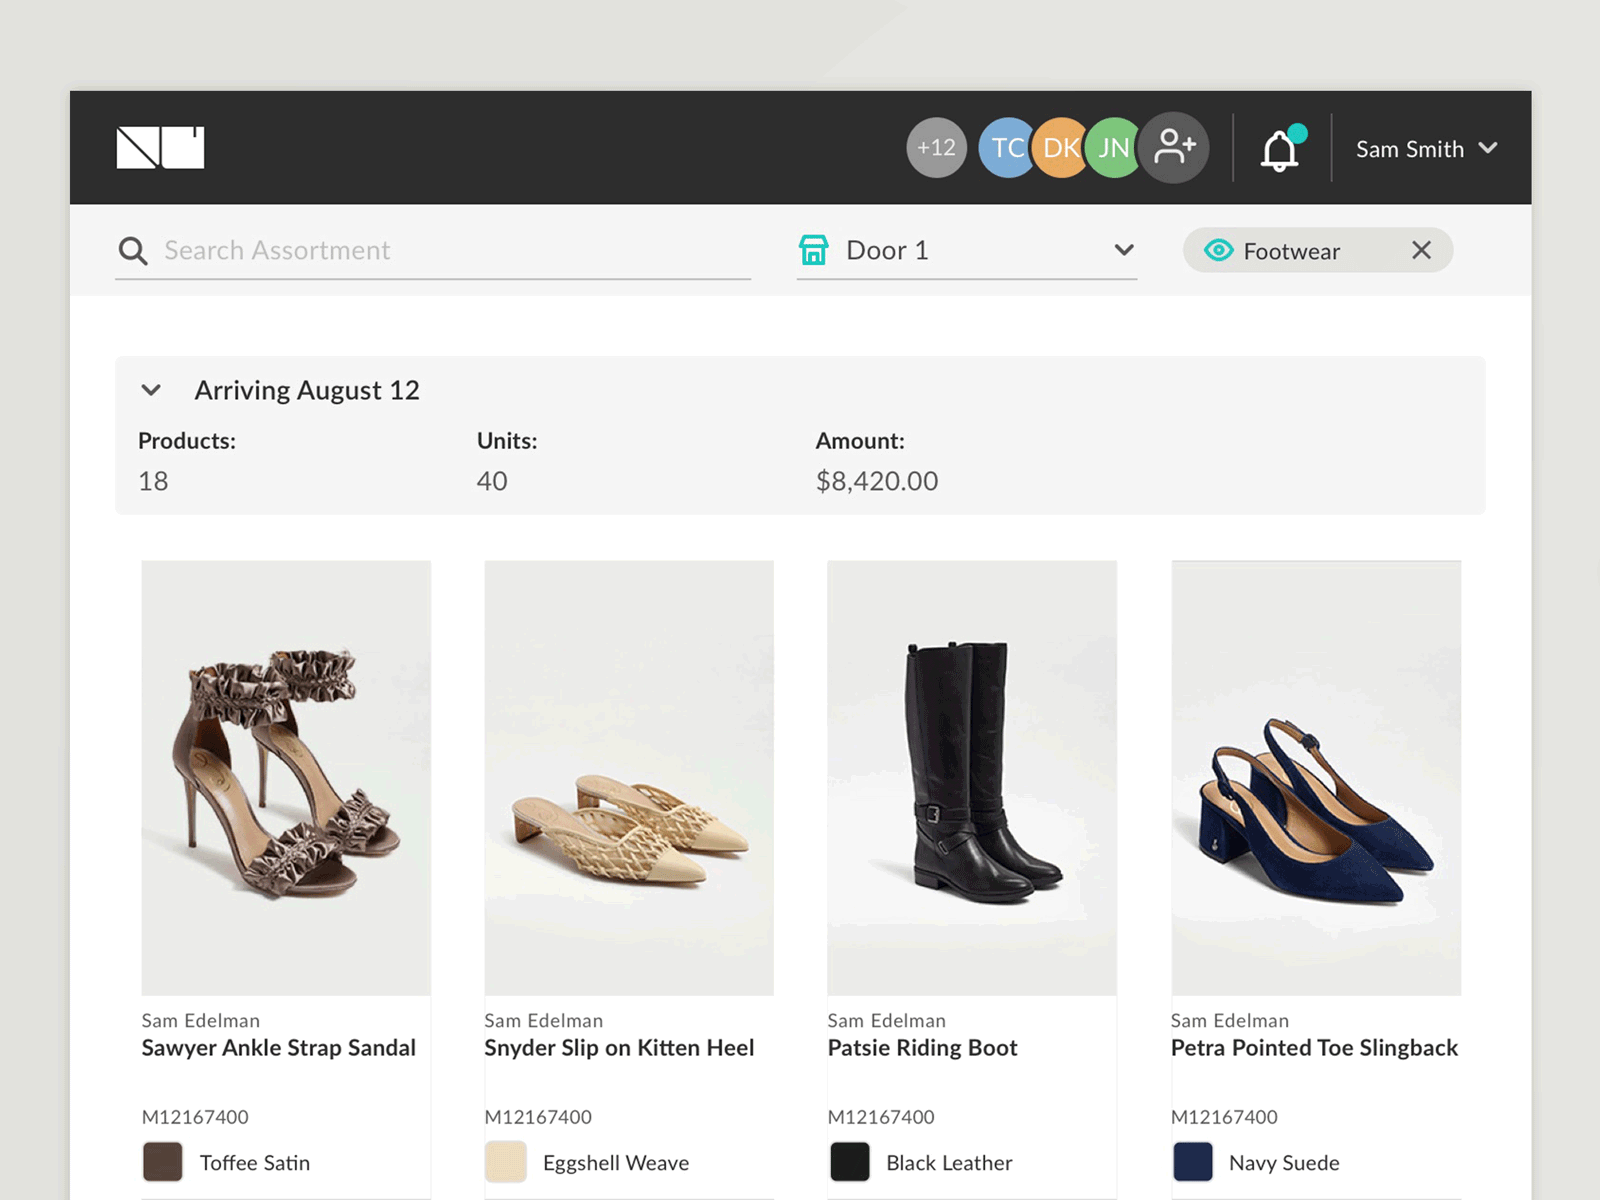Image resolution: width=1600 pixels, height=1200 pixels.
Task: Click M12167400 under Patsie Riding Boot
Action: point(881,1117)
